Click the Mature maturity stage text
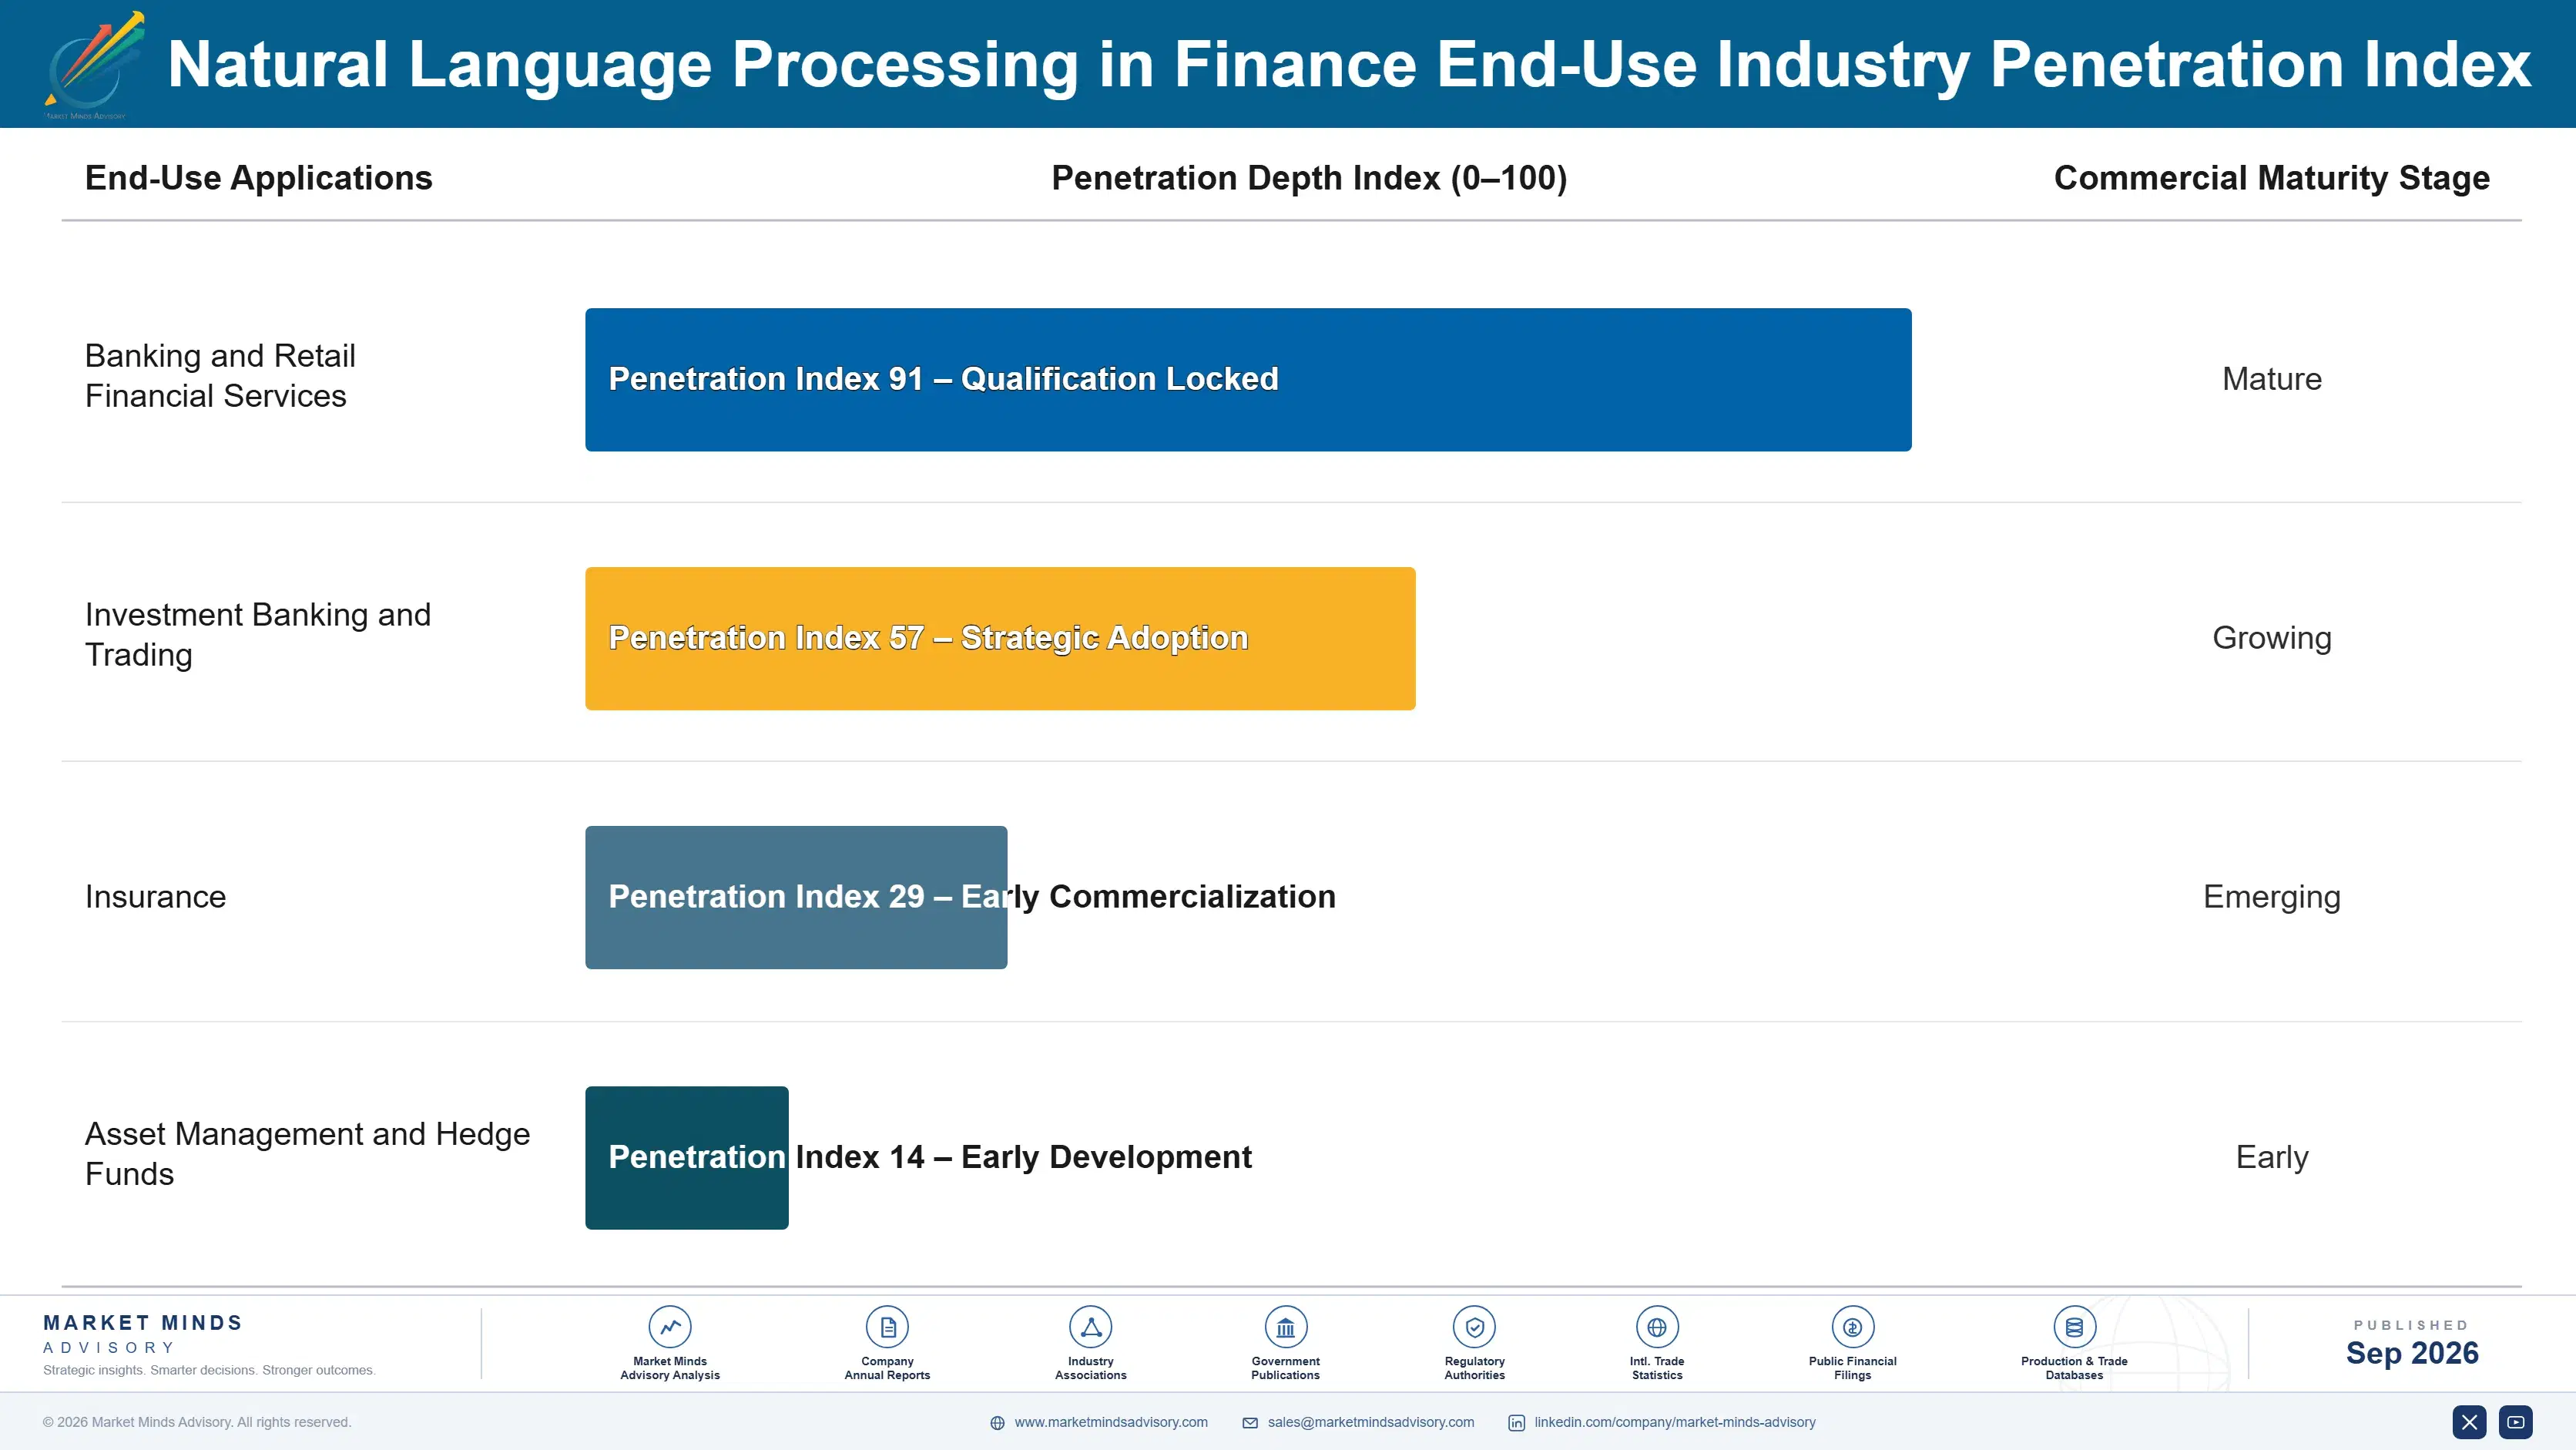This screenshot has width=2576, height=1450. tap(2272, 379)
